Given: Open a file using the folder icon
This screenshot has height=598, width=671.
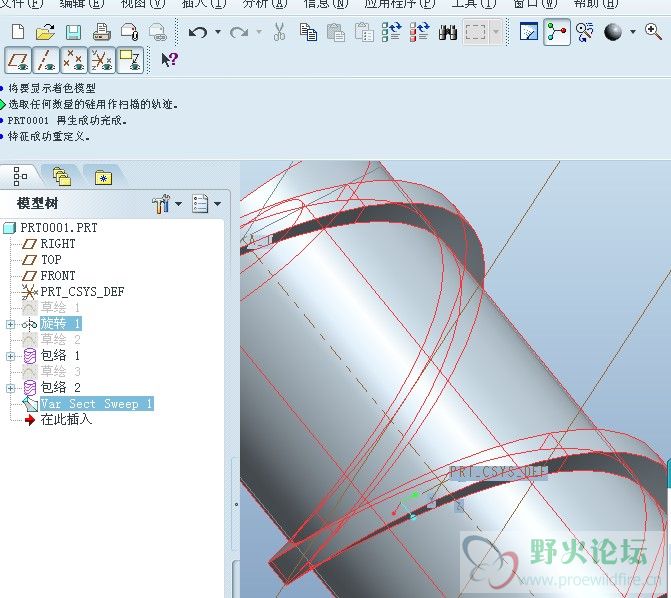Looking at the screenshot, I should click(x=45, y=32).
